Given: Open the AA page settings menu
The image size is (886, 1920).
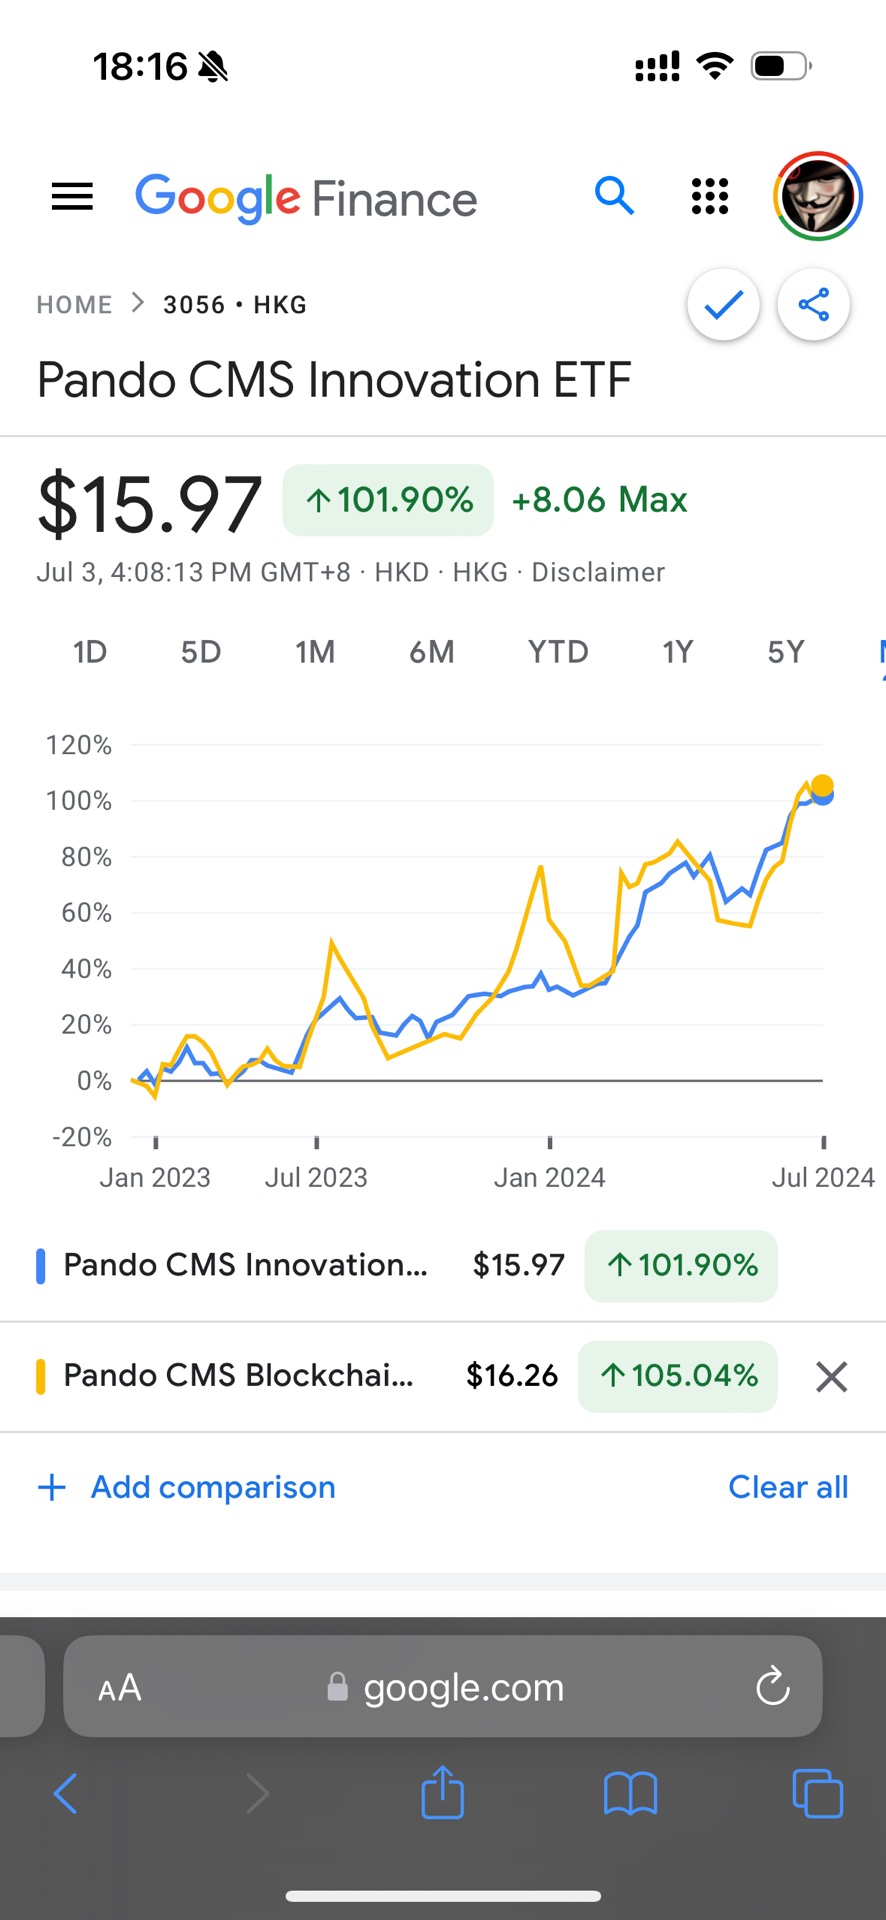Looking at the screenshot, I should pyautogui.click(x=120, y=1688).
